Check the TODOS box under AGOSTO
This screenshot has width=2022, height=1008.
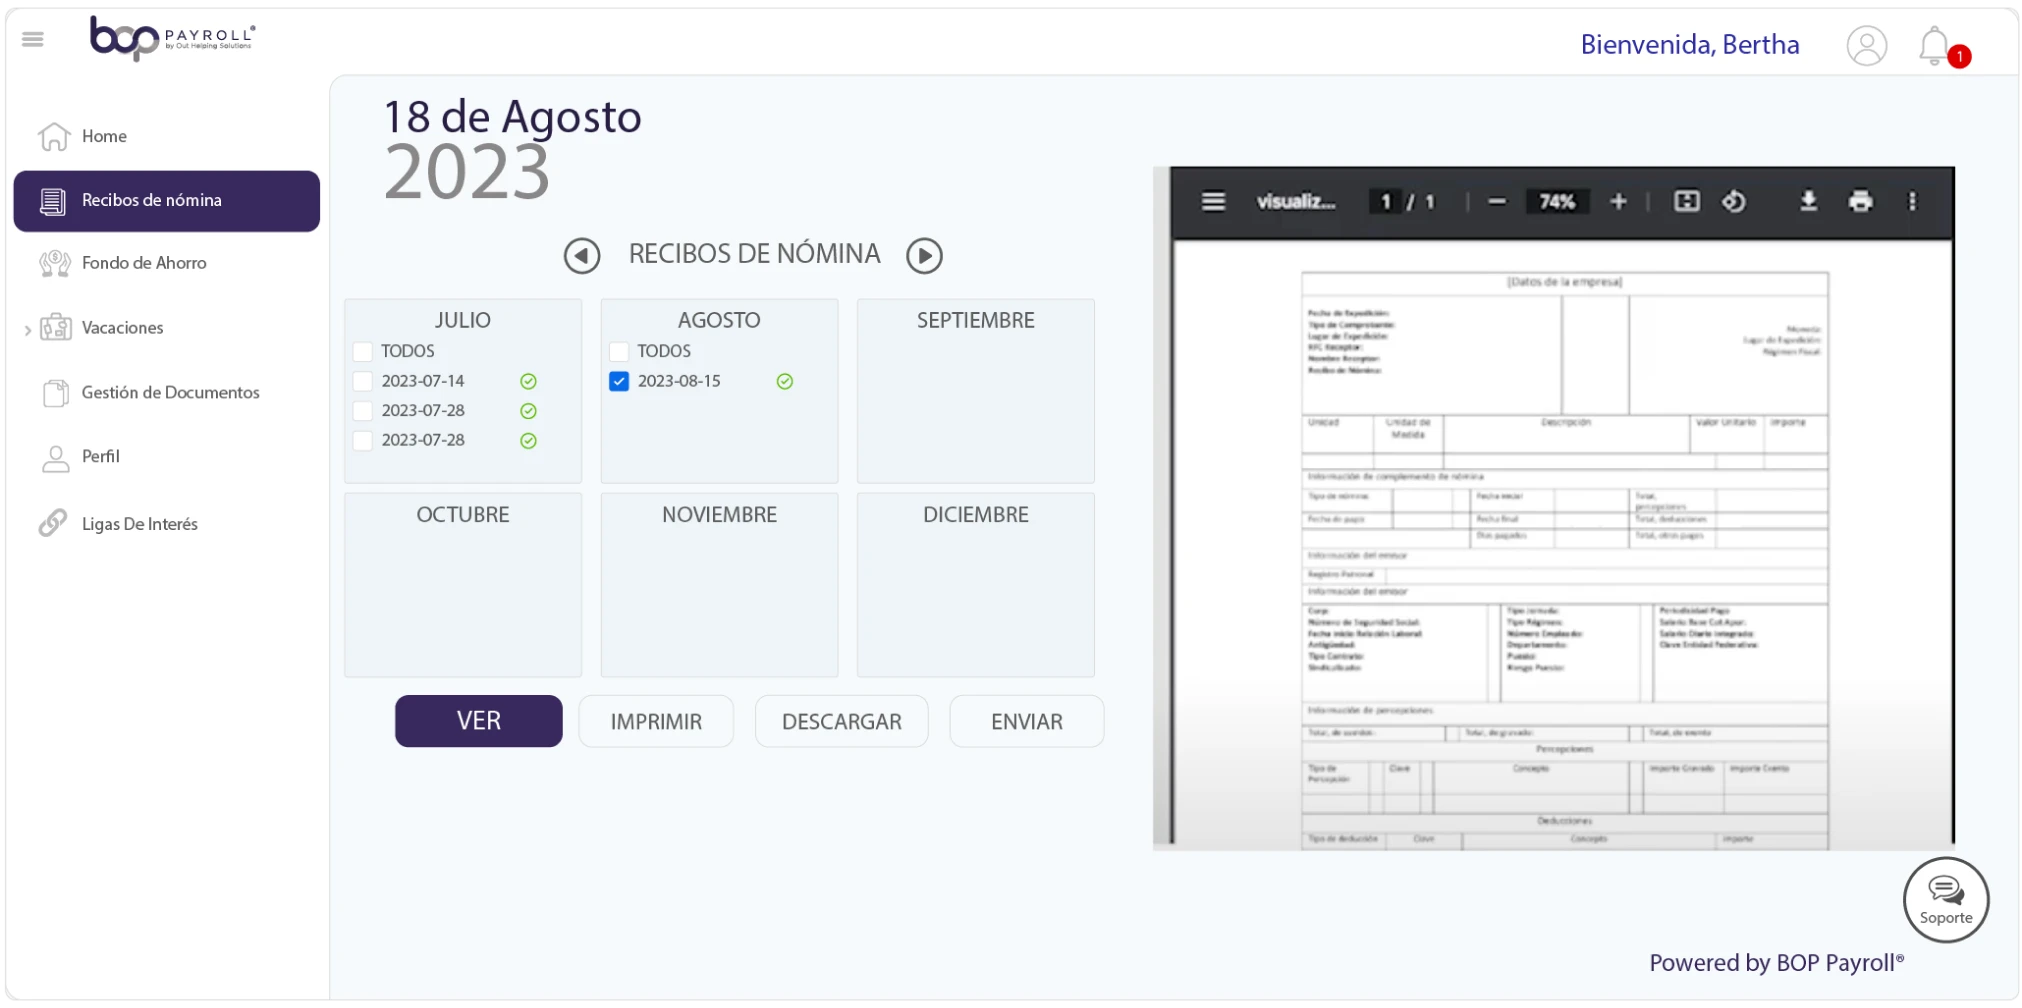pyautogui.click(x=619, y=352)
